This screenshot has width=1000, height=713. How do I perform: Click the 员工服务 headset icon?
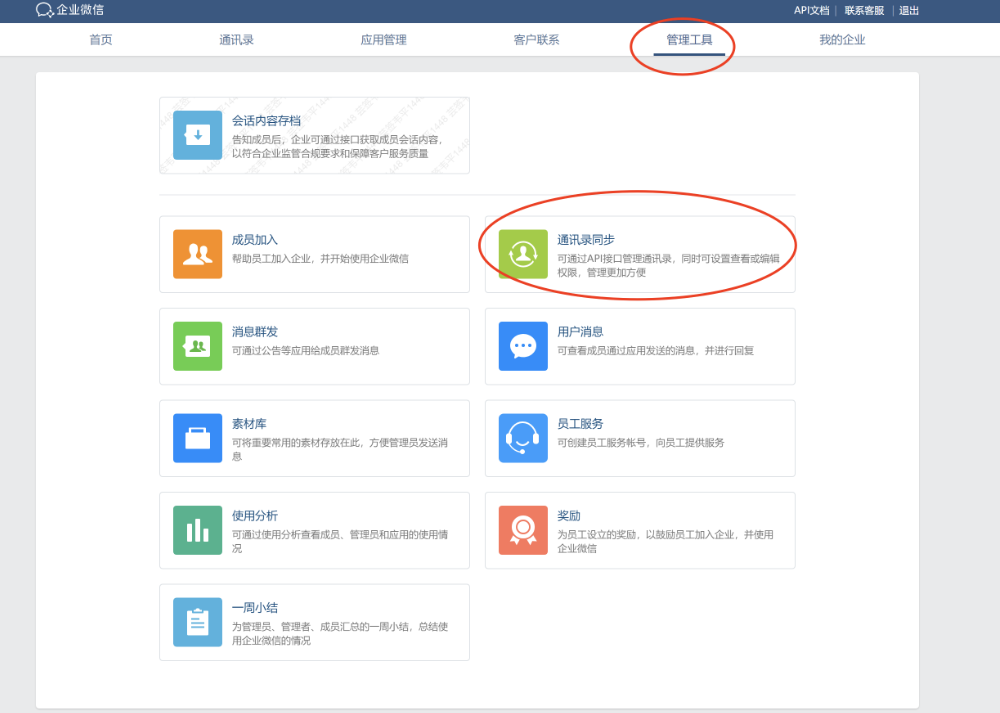523,438
